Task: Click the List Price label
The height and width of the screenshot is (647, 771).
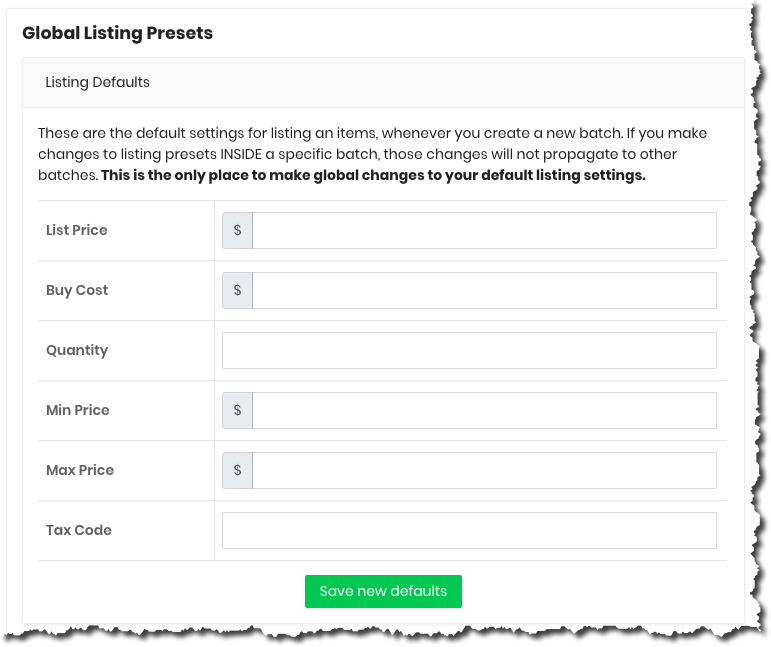Action: [x=77, y=230]
